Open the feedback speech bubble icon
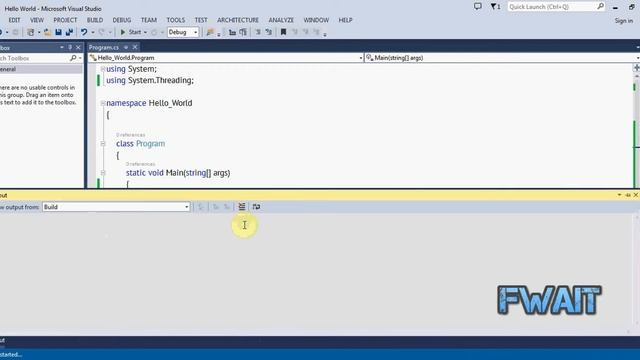Image resolution: width=640 pixels, height=360 pixels. 478,7
